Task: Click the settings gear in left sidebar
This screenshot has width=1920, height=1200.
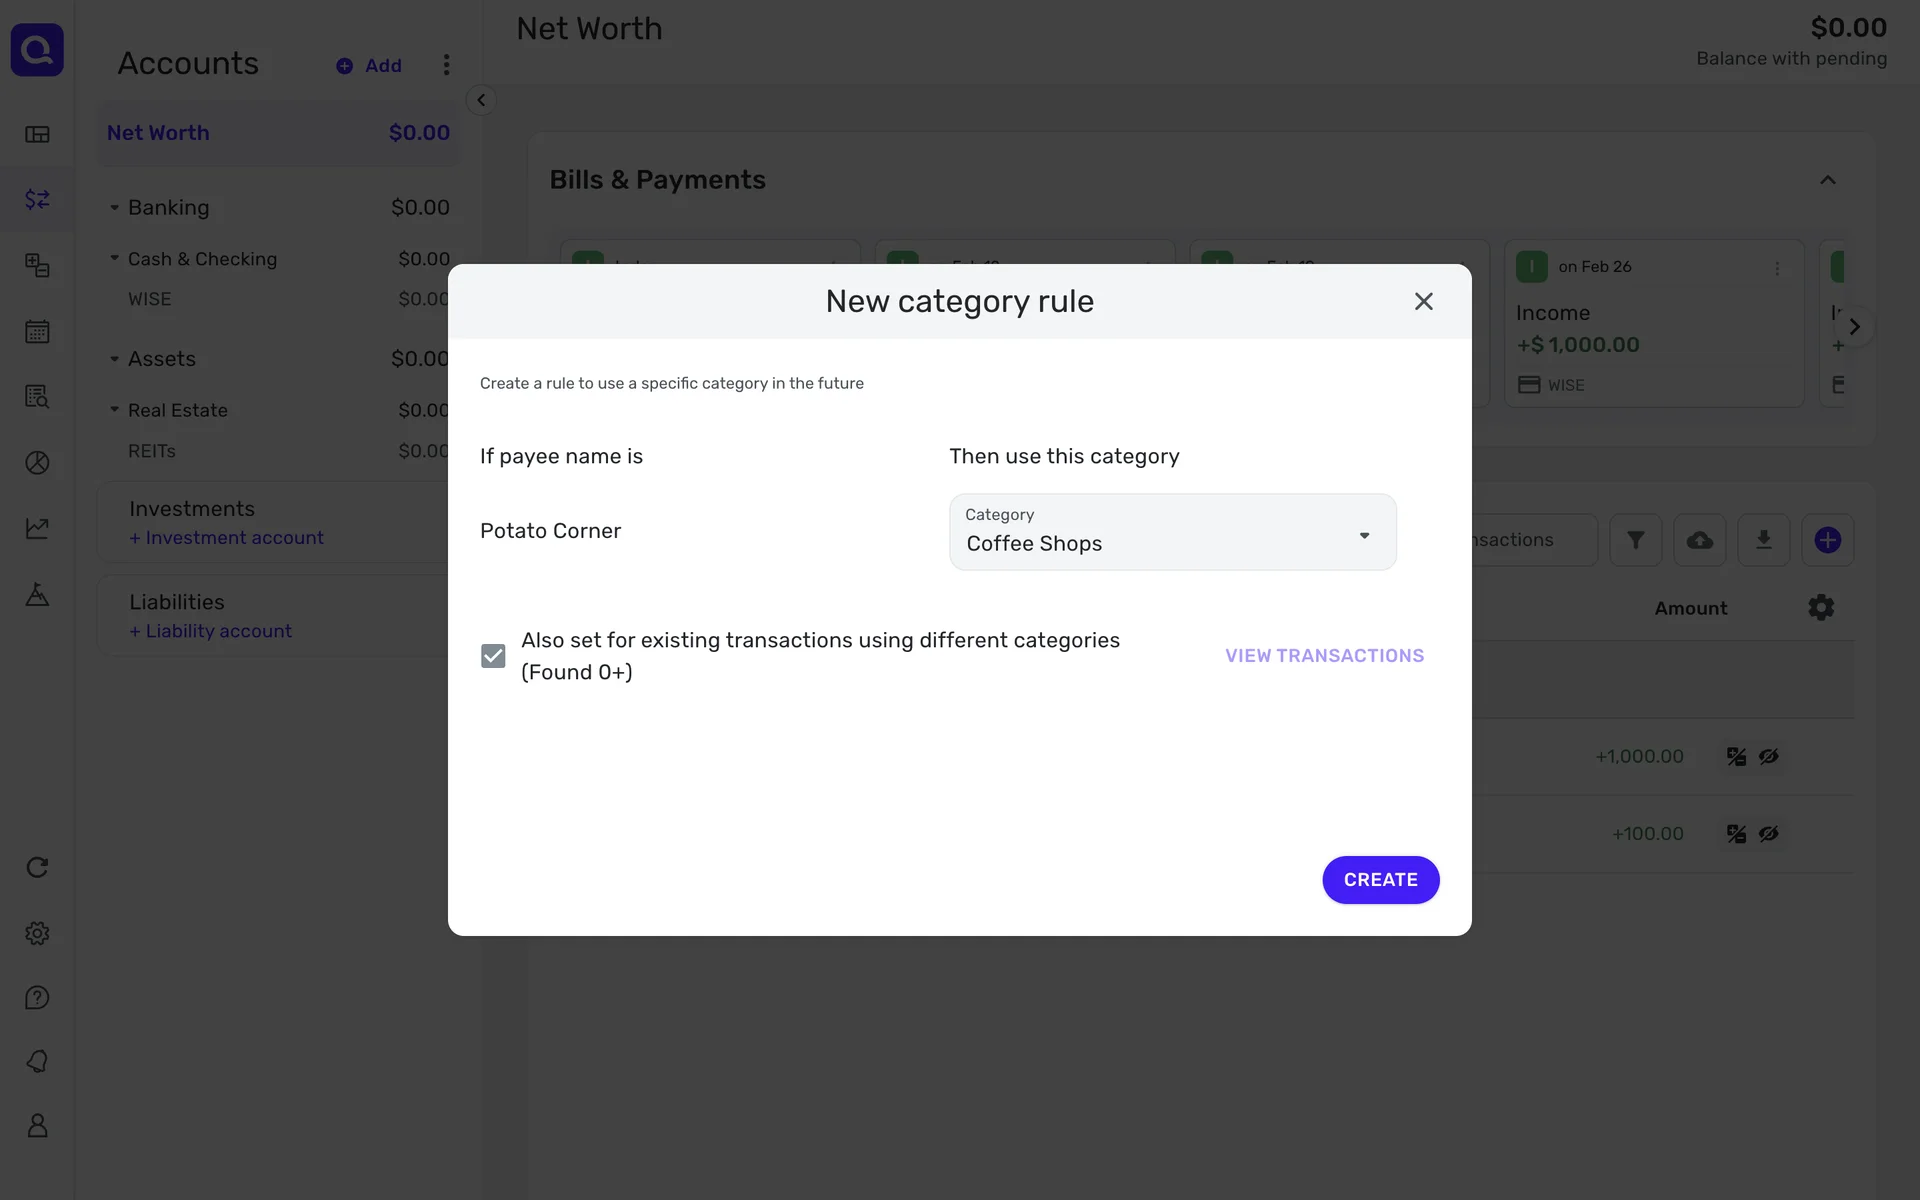Action: (37, 933)
